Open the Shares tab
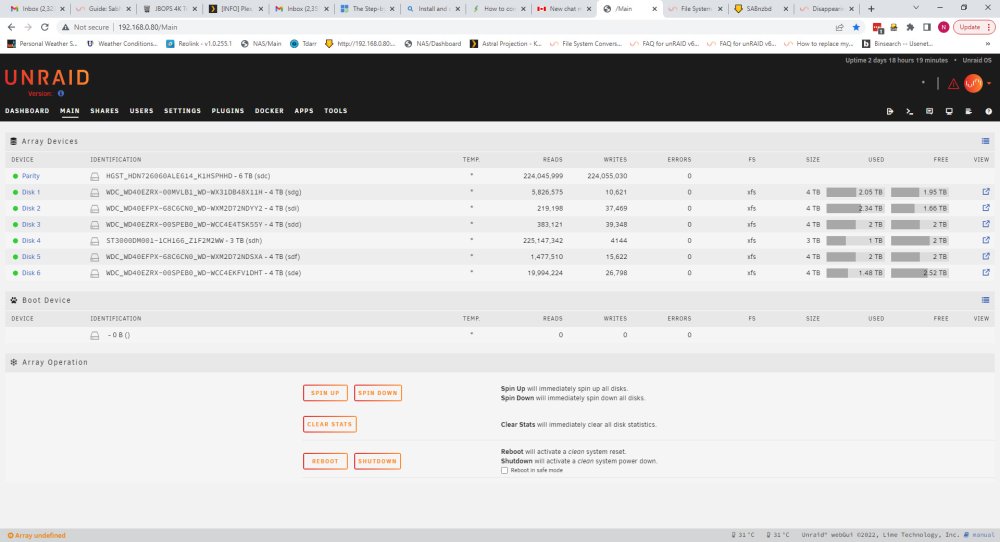1000x542 pixels. (x=105, y=111)
